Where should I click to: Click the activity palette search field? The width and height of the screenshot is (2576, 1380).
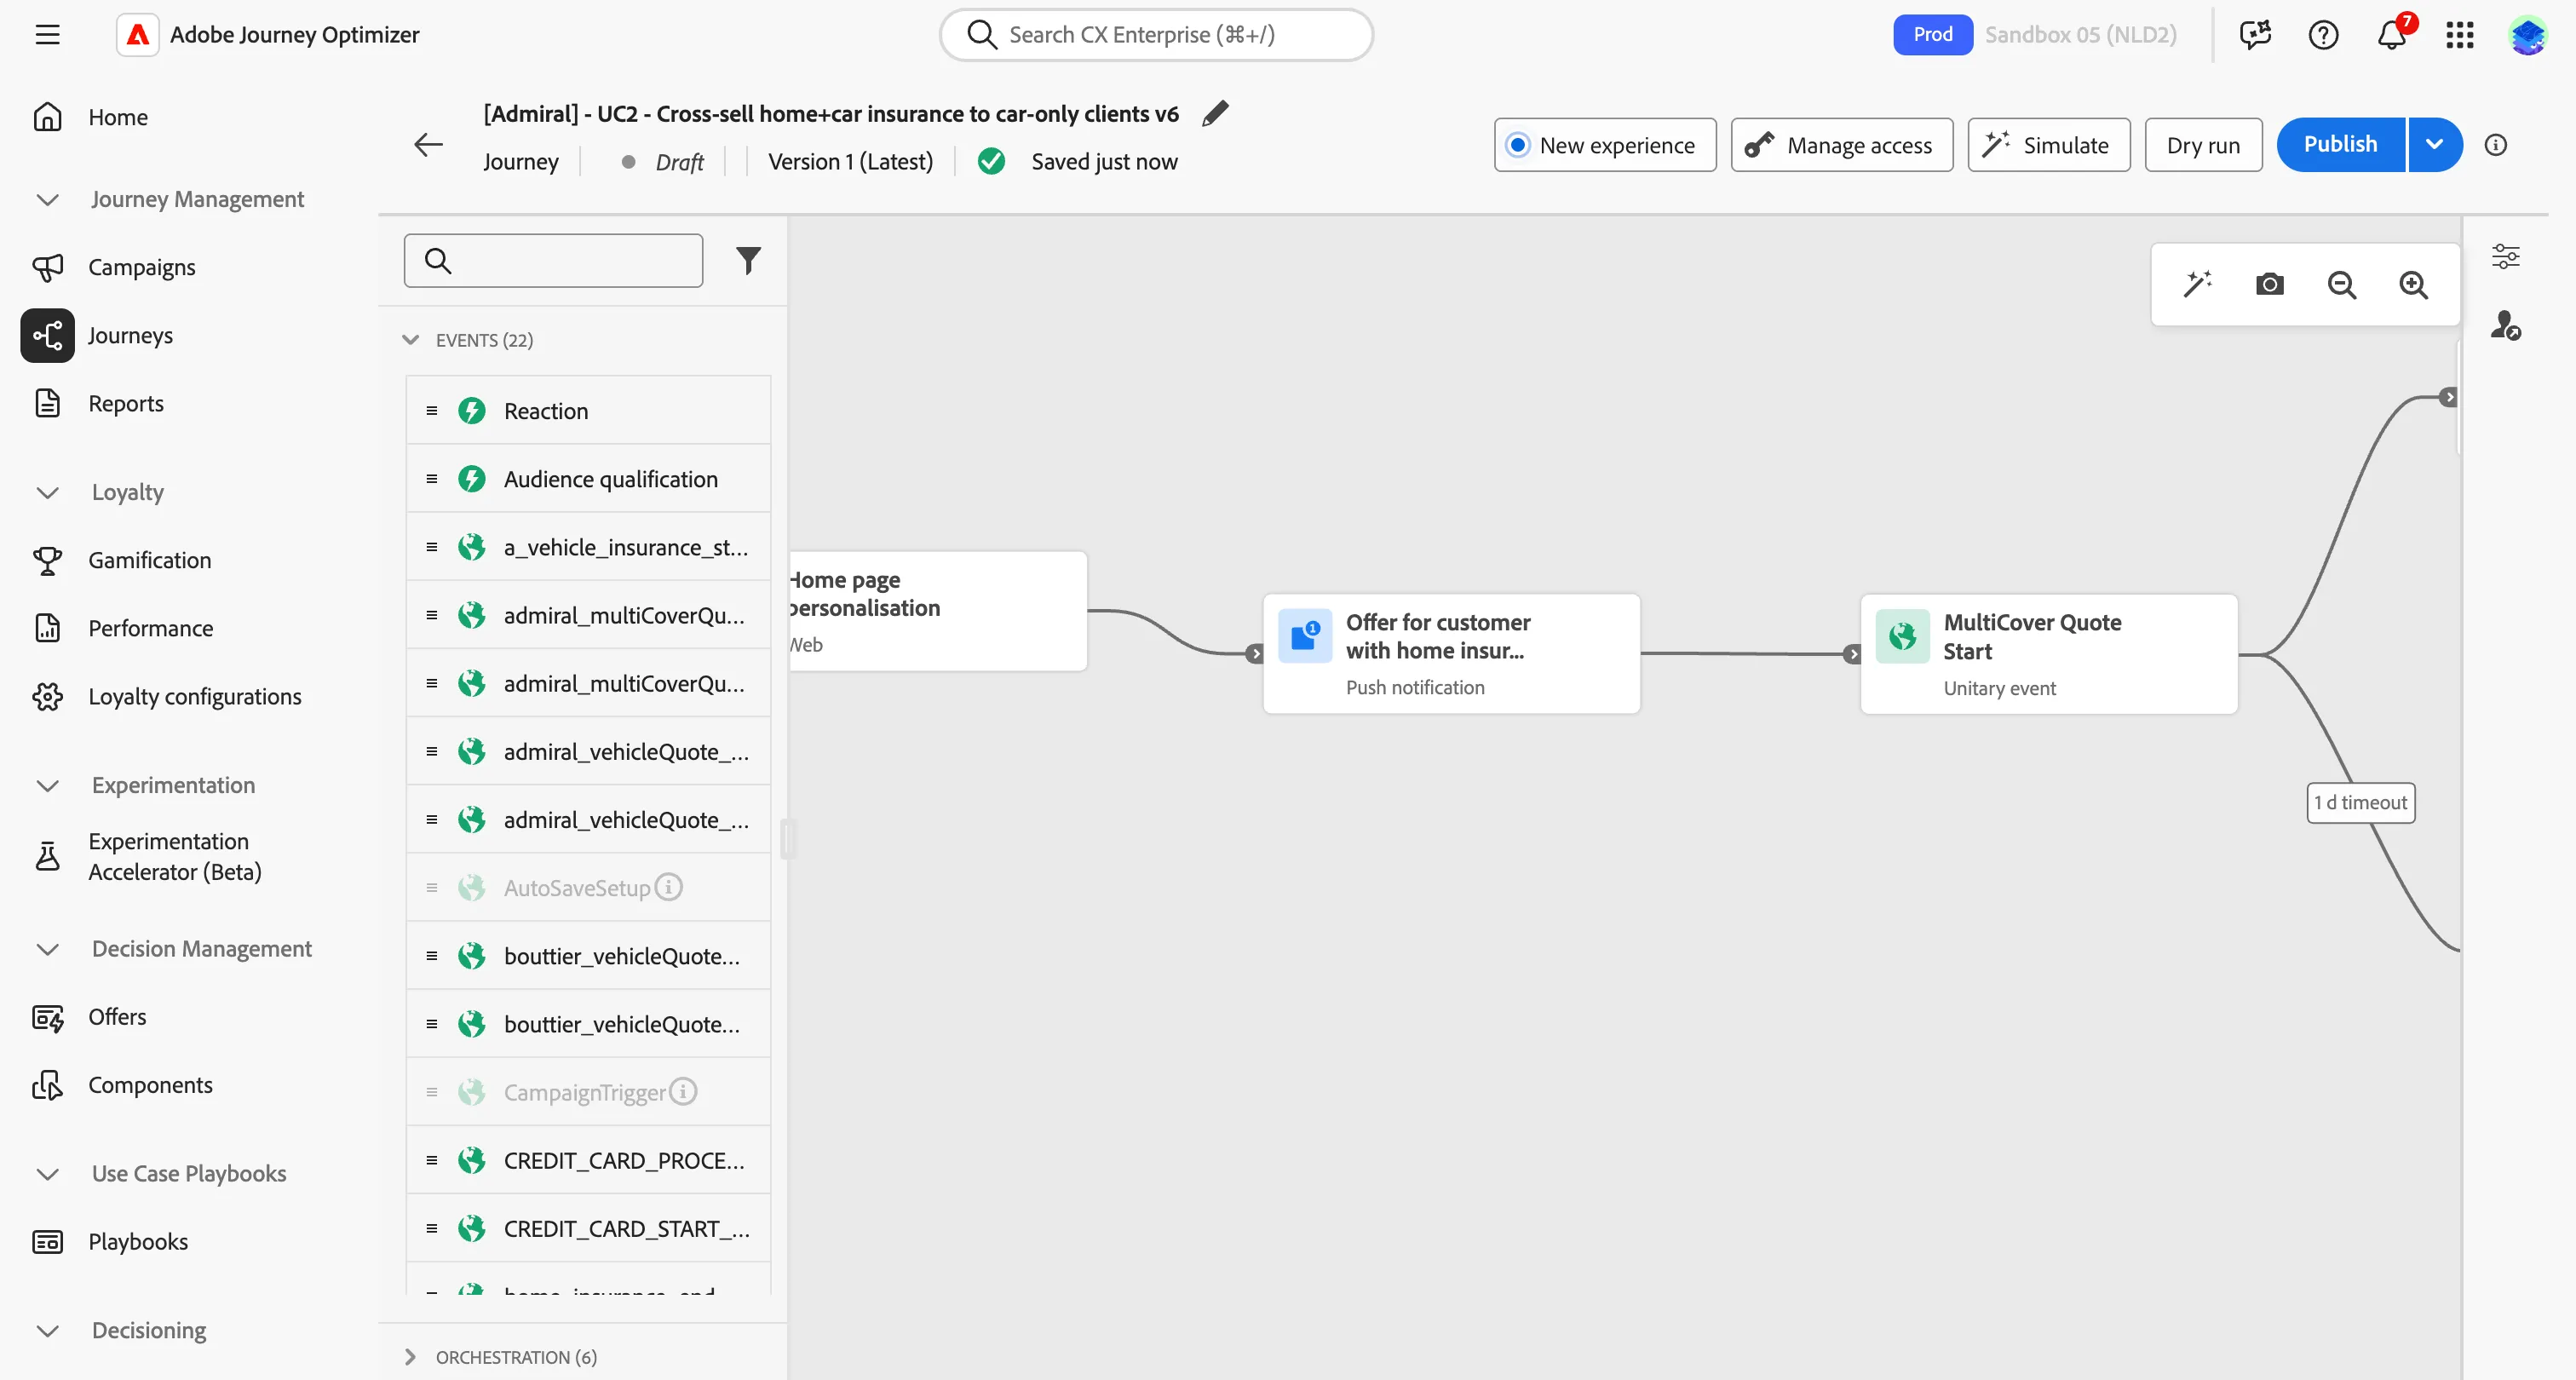pos(553,261)
